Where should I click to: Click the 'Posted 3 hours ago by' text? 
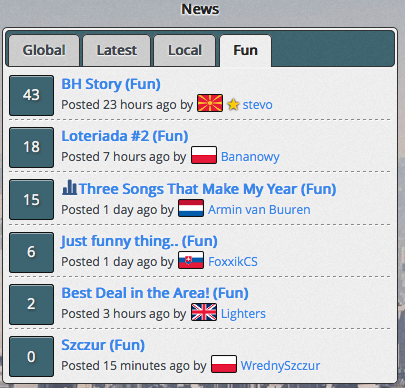pos(124,314)
